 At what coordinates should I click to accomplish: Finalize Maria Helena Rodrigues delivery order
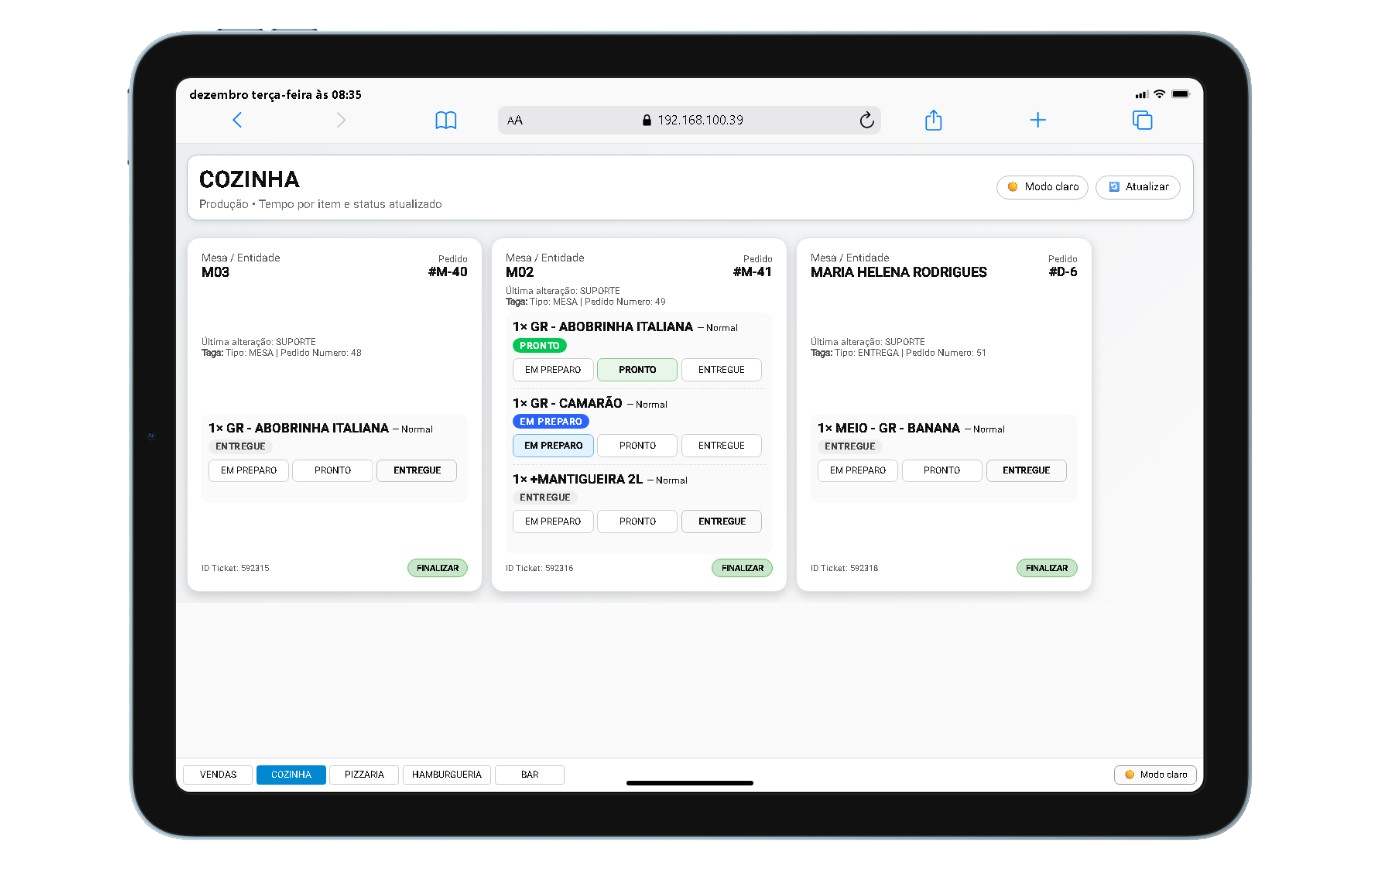1046,568
